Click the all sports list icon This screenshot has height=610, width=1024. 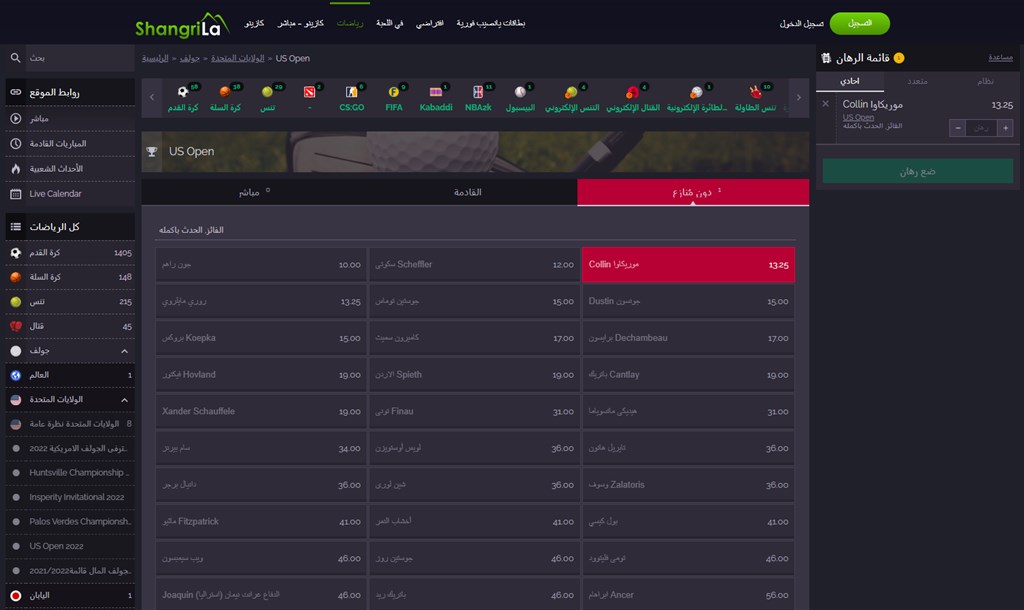pos(16,227)
